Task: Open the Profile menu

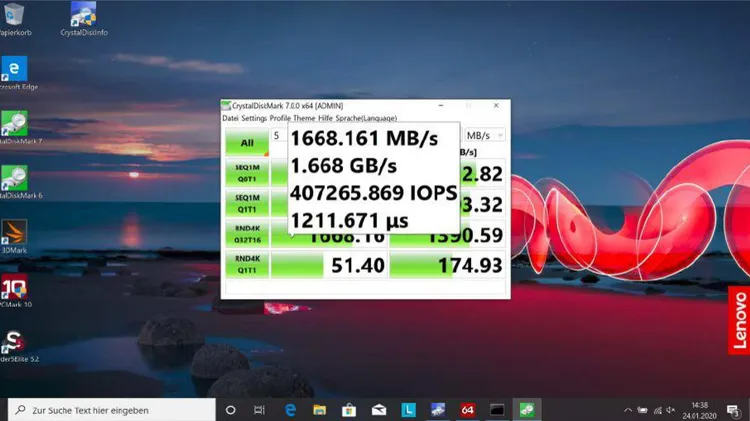Action: click(x=280, y=118)
